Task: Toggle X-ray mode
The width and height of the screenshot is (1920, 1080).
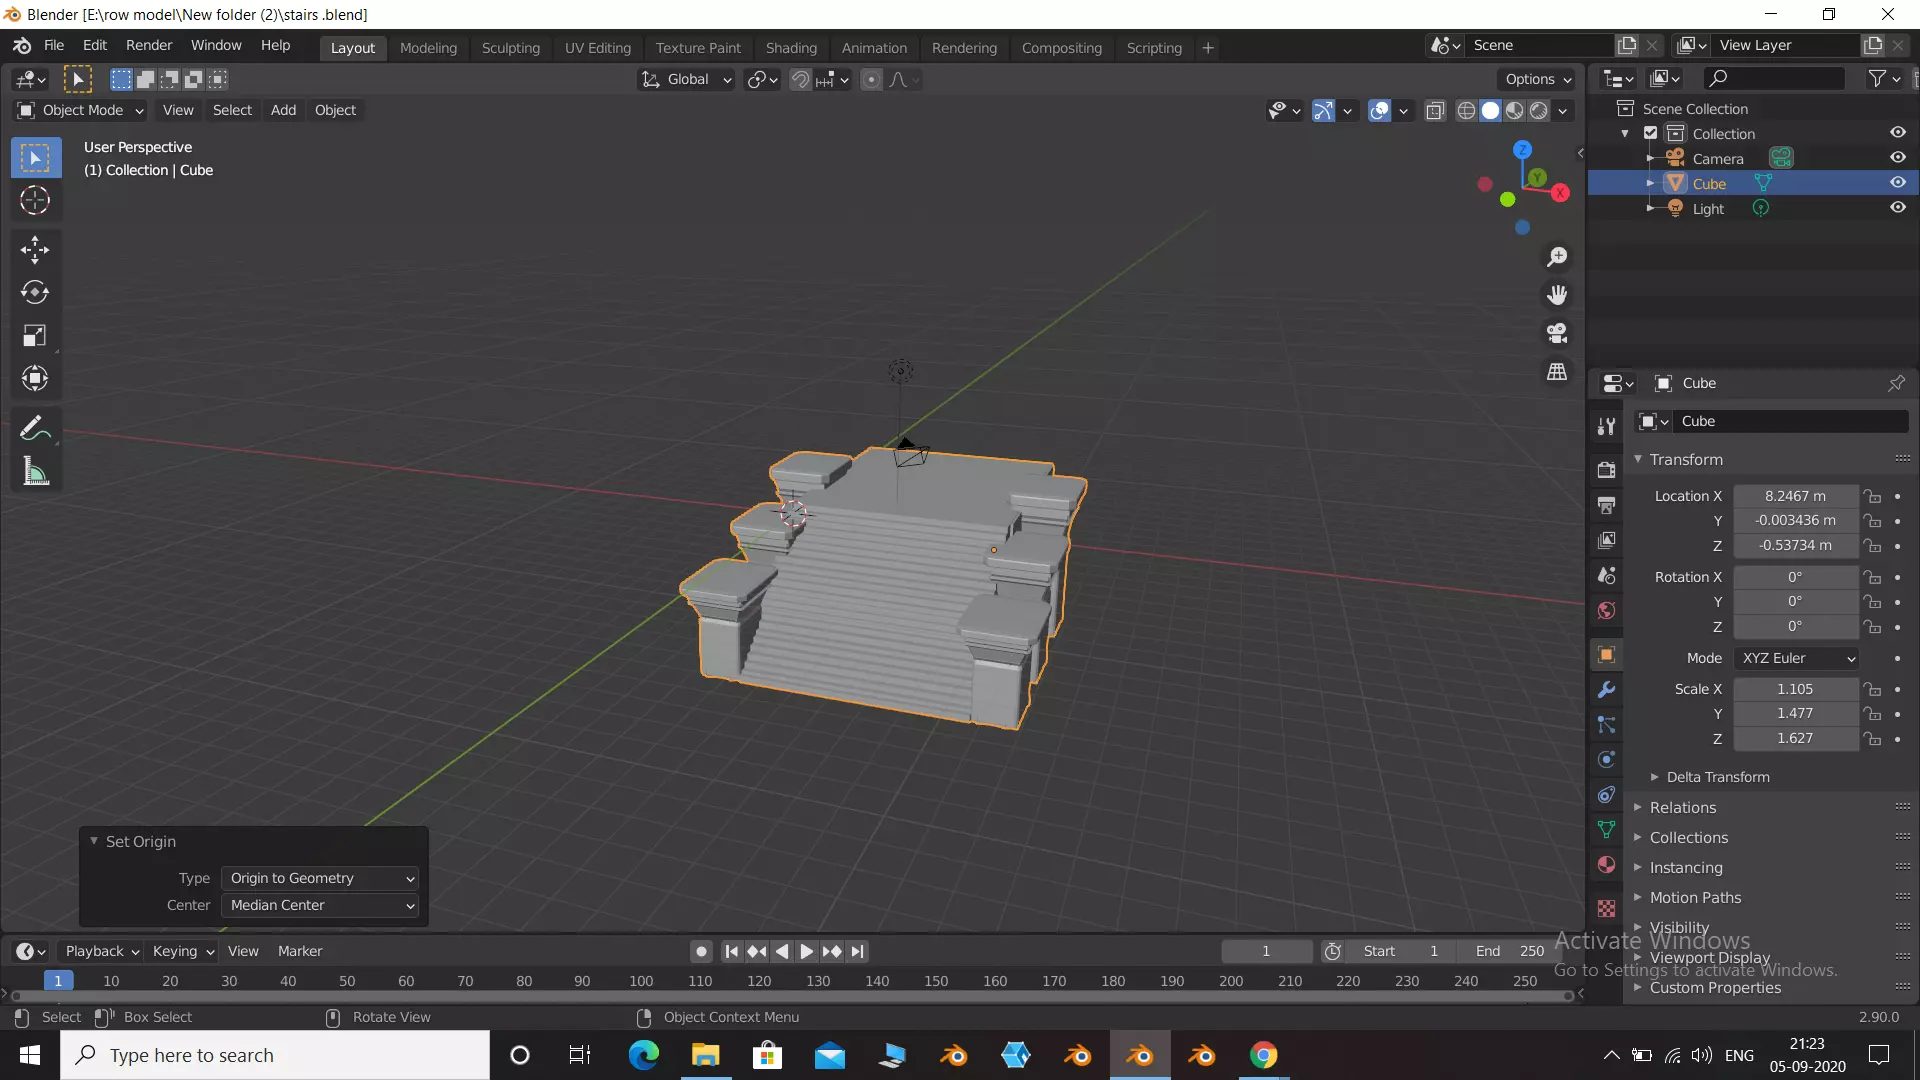Action: (1435, 111)
